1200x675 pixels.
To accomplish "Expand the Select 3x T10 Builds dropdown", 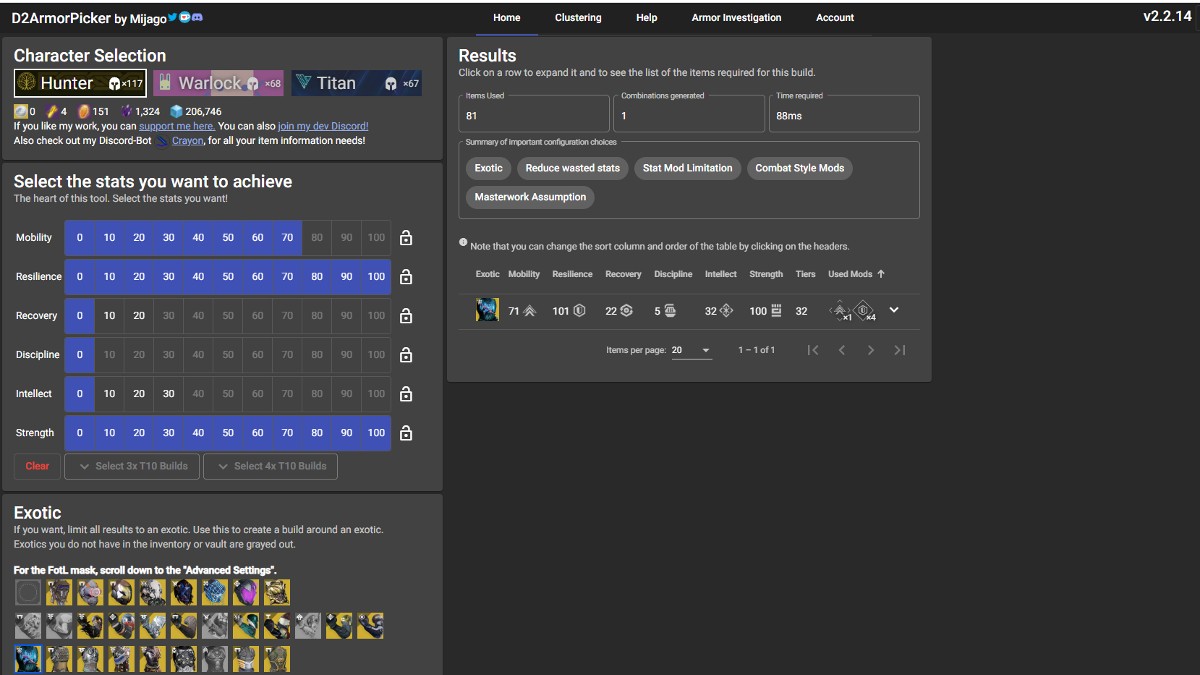I will click(131, 466).
